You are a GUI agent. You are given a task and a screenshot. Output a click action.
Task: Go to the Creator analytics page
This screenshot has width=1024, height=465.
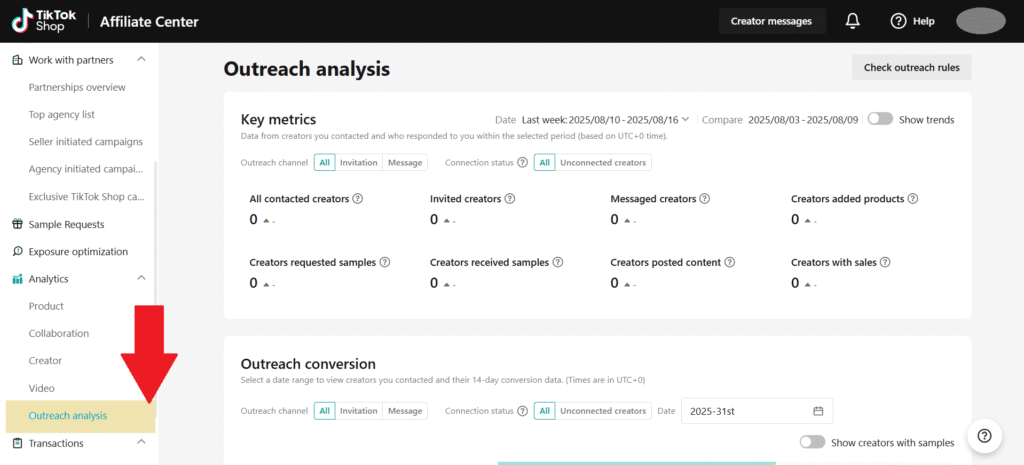pos(45,361)
